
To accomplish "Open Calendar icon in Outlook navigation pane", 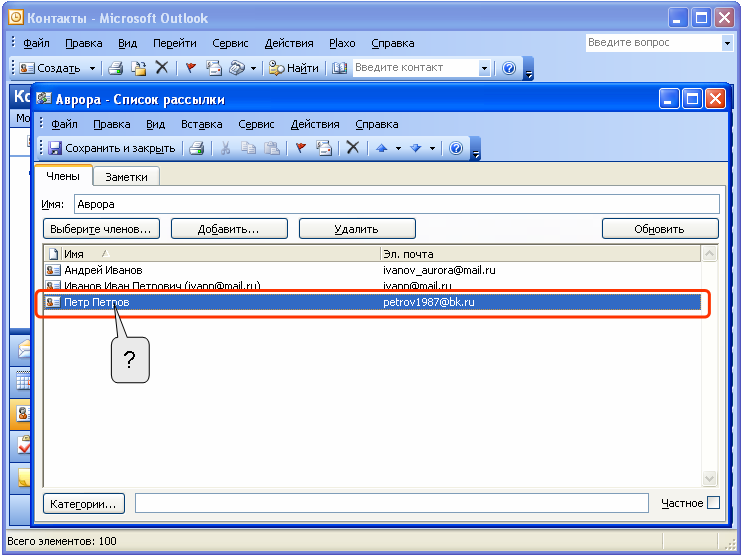I will click(x=22, y=381).
